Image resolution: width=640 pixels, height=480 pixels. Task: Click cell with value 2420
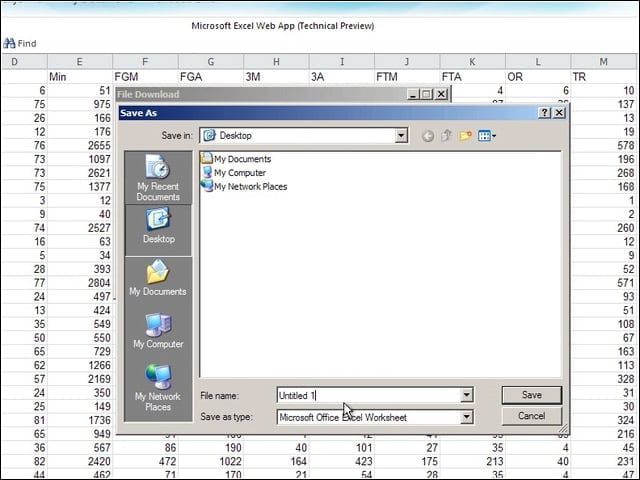tap(80, 461)
